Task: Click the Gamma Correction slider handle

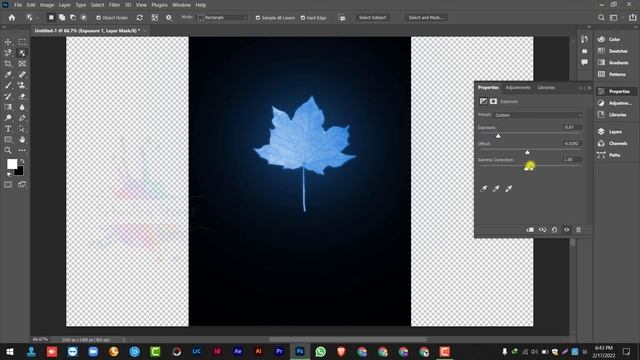Action: coord(527,168)
